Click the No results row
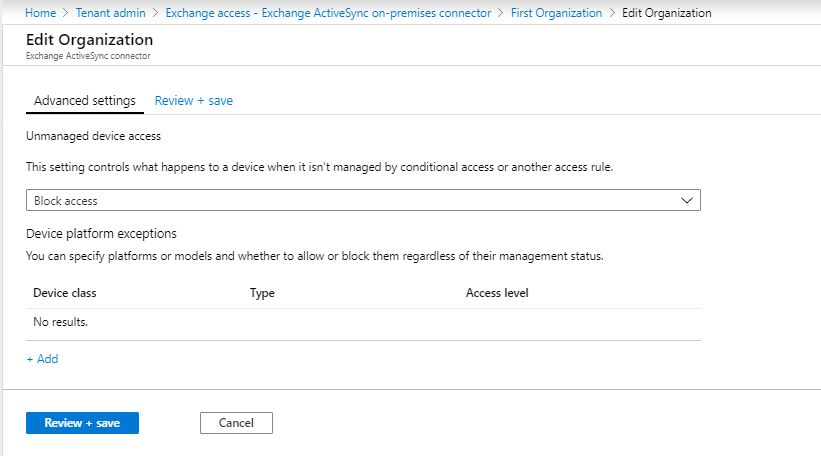 (61, 322)
